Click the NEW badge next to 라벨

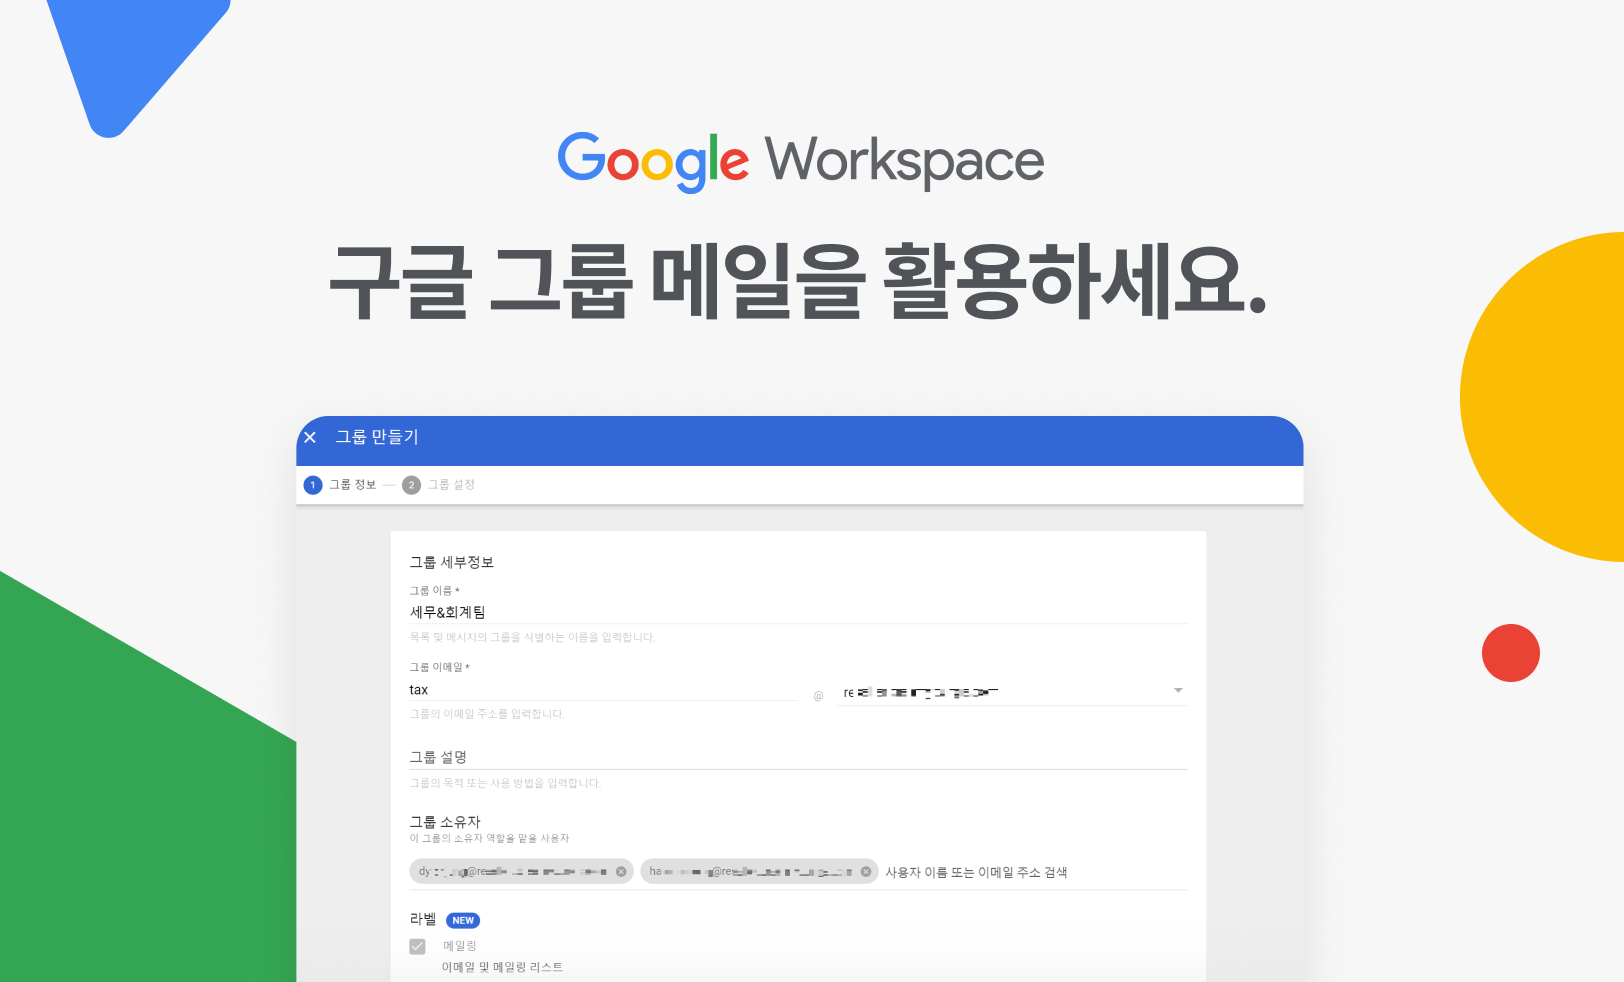[463, 920]
